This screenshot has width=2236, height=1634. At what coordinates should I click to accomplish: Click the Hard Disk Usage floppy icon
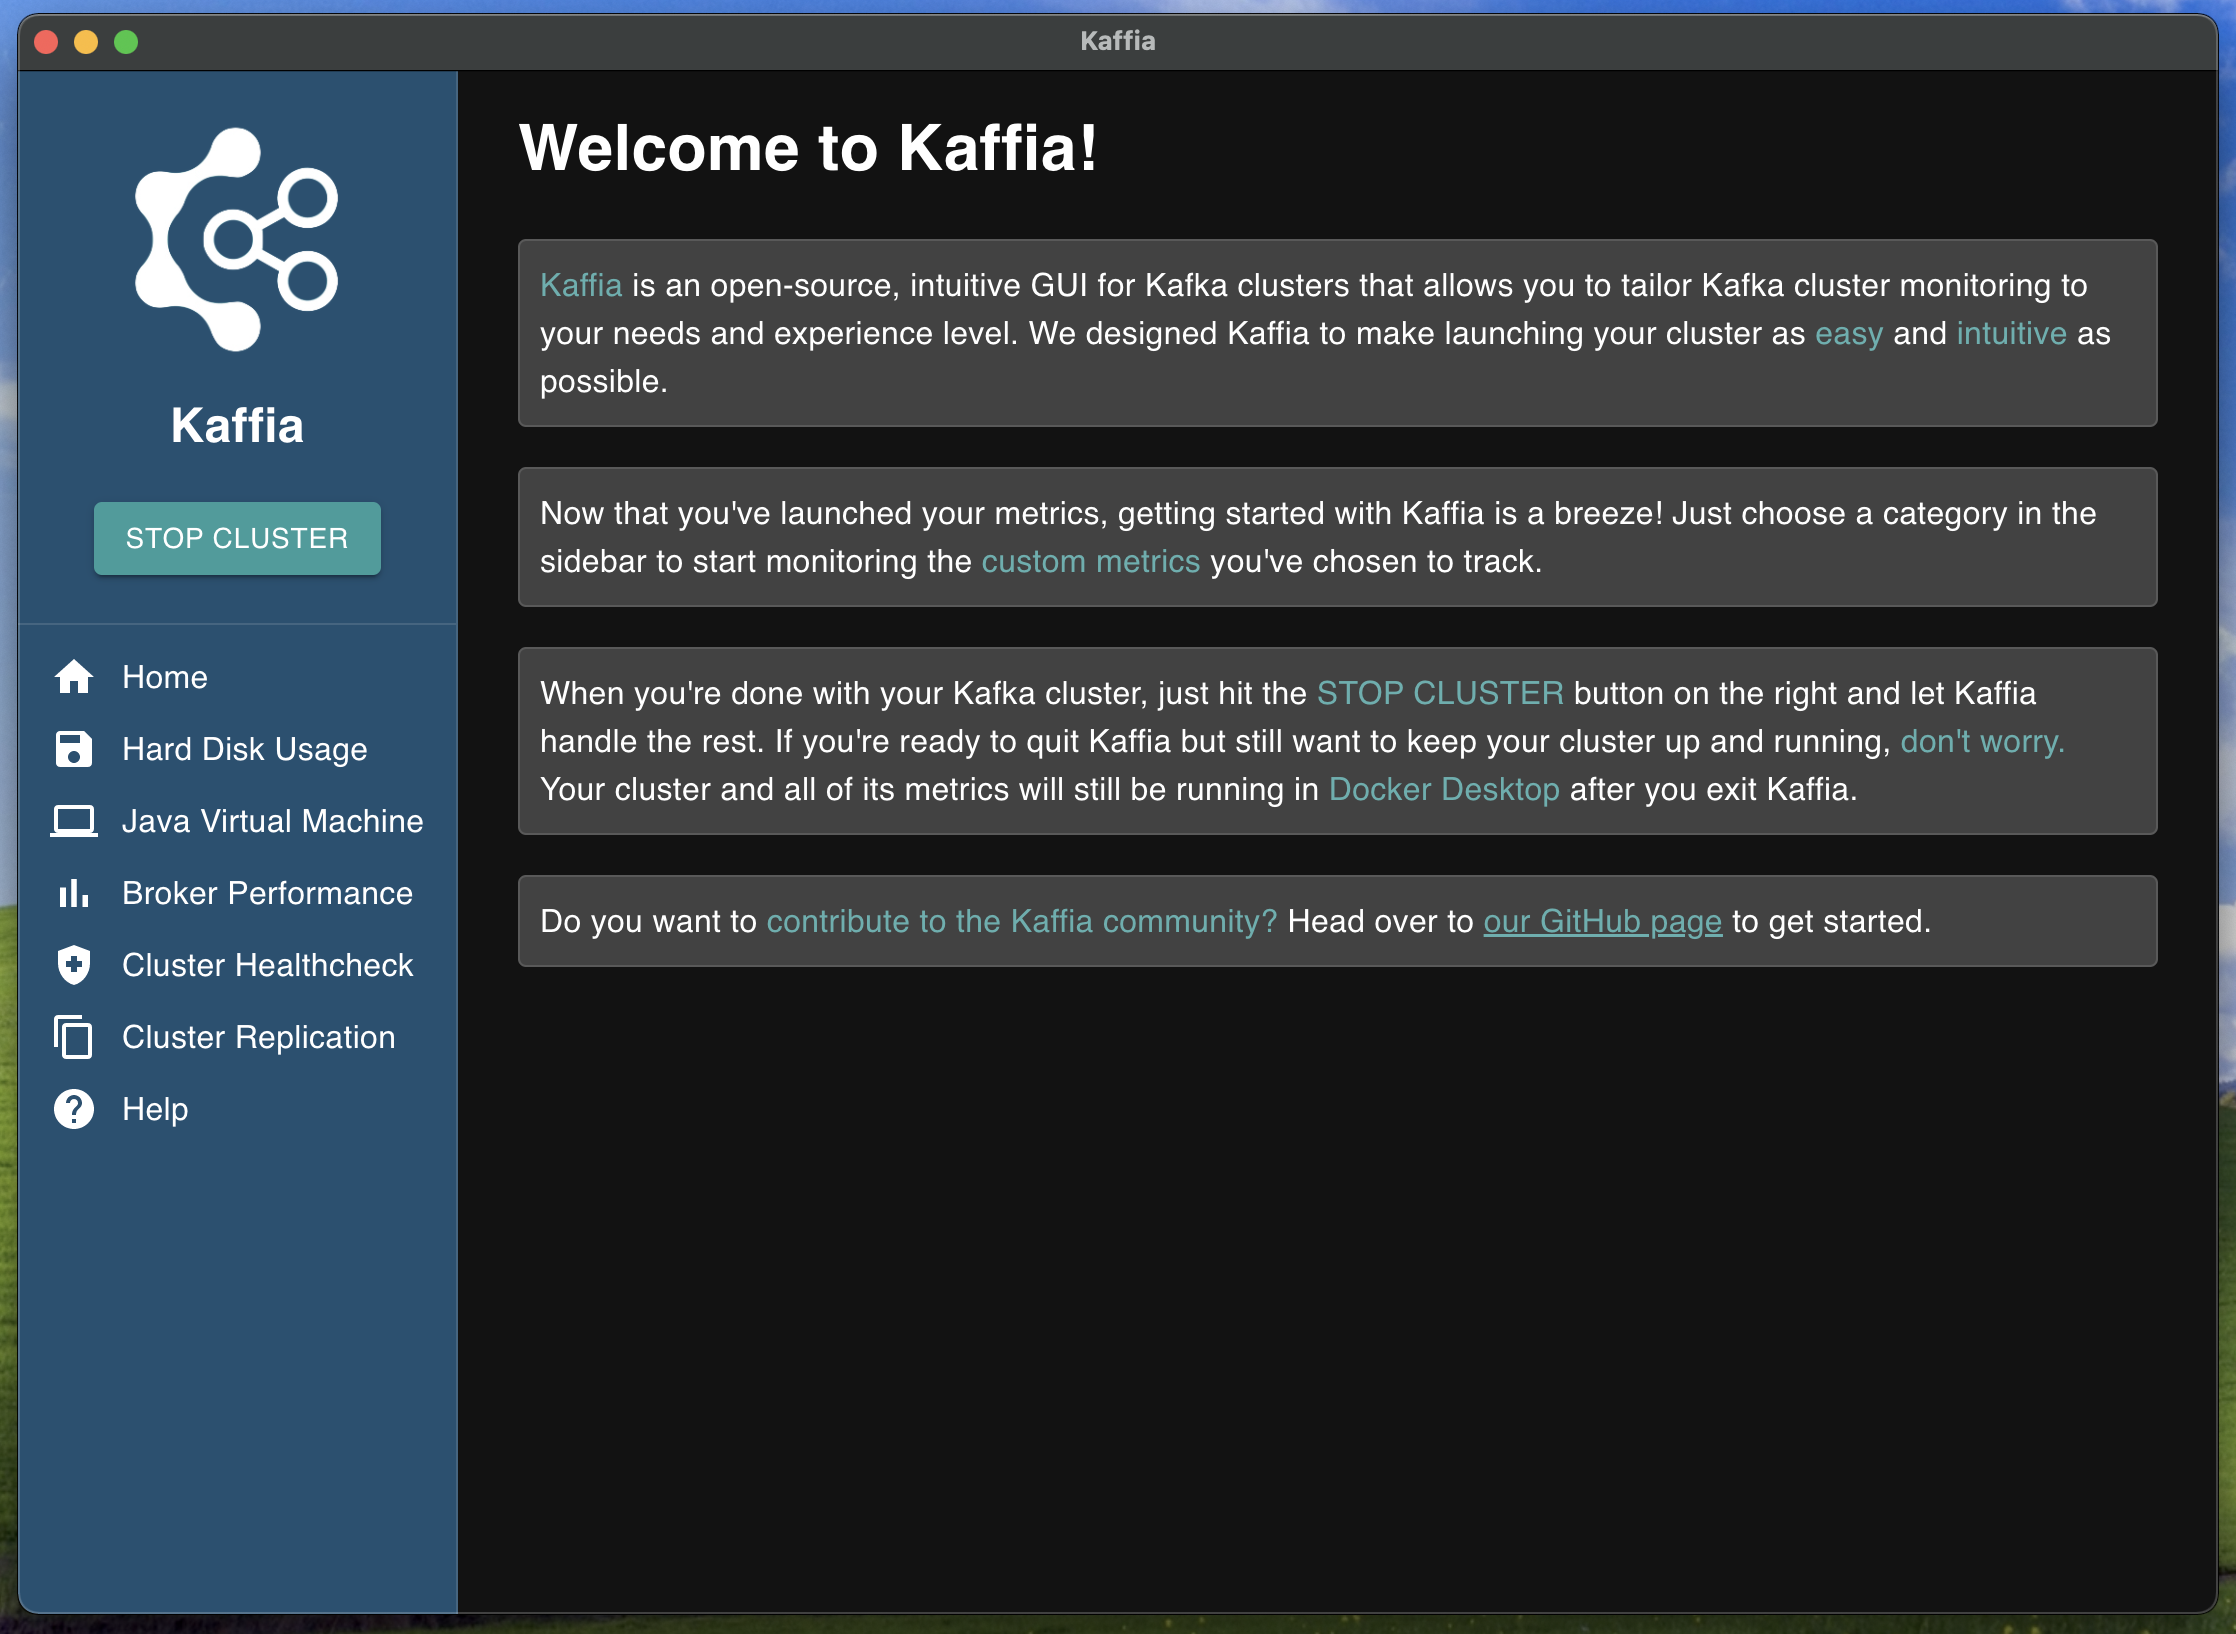(x=73, y=749)
